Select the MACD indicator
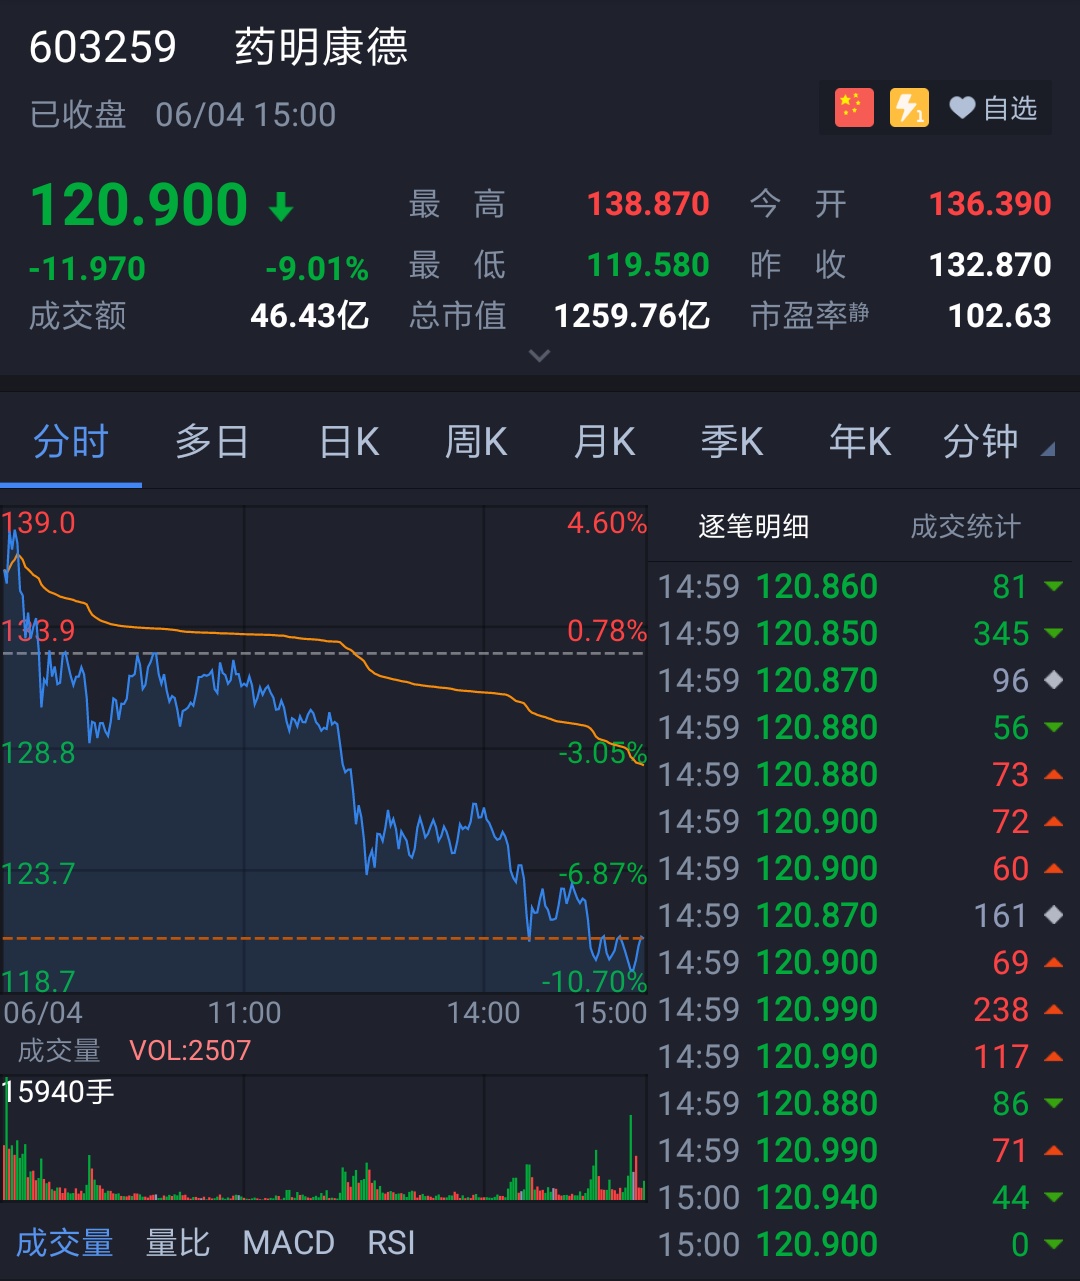The image size is (1080, 1281). click(289, 1243)
